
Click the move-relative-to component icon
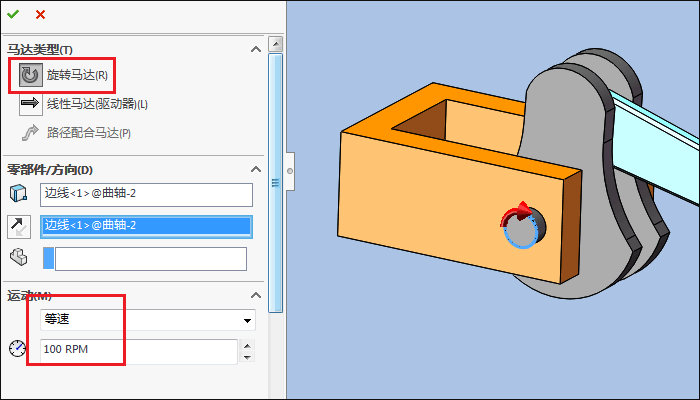pyautogui.click(x=18, y=258)
